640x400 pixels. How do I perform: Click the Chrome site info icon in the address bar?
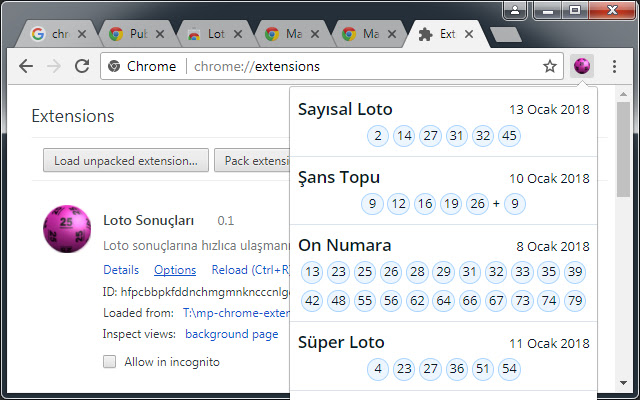(x=114, y=66)
